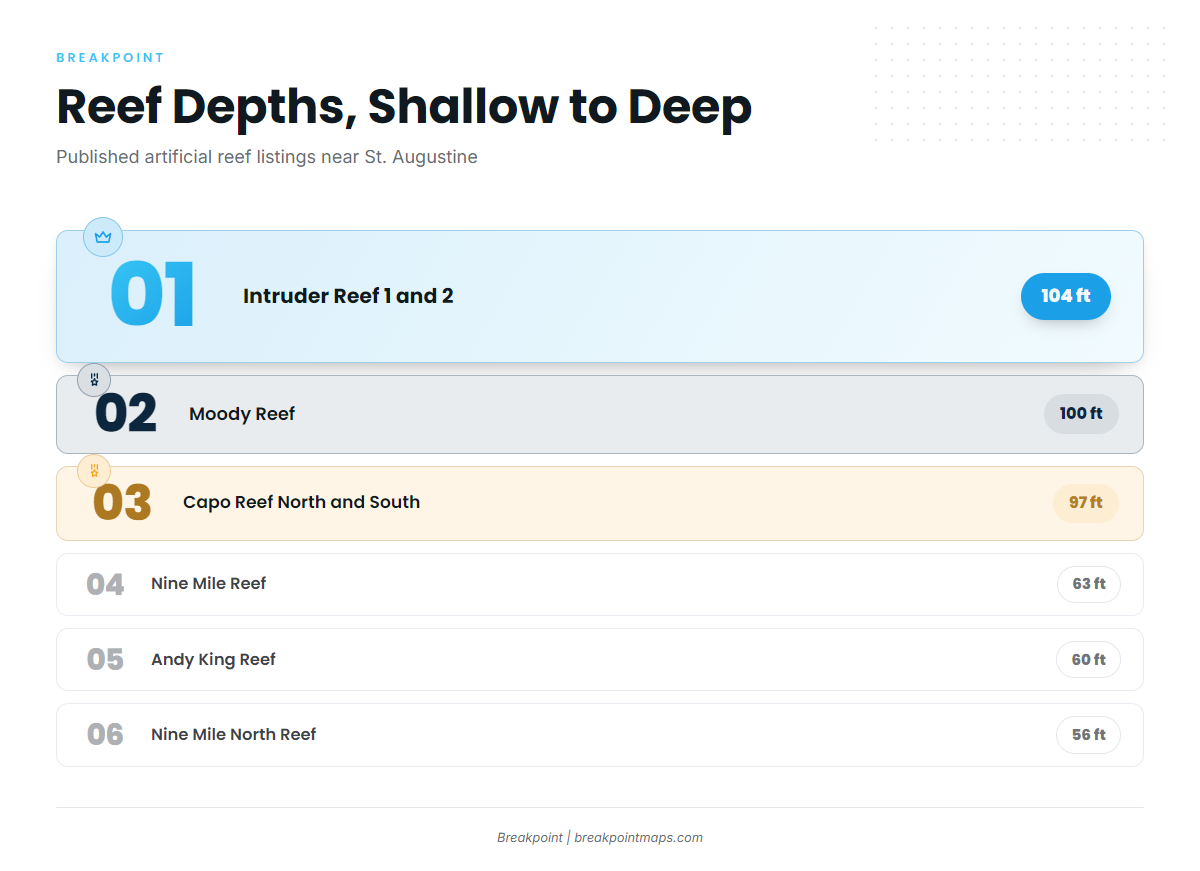The image size is (1200, 871).
Task: Click the 104 ft depth badge
Action: [1066, 296]
